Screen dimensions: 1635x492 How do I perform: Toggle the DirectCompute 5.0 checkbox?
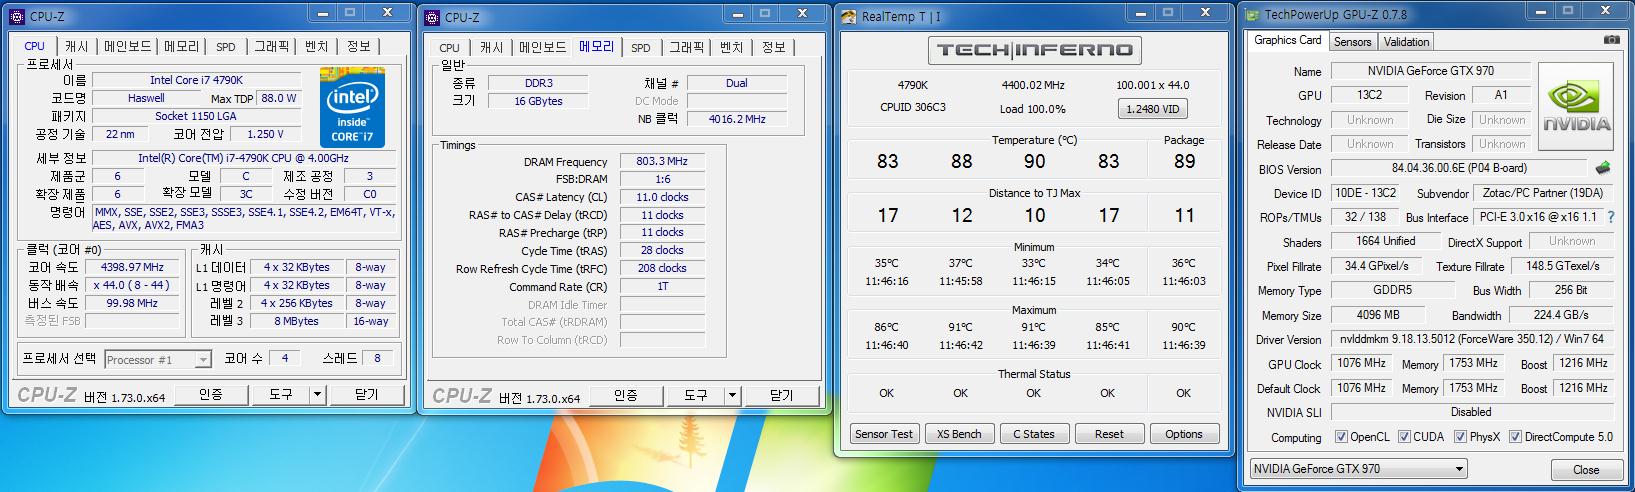click(1515, 437)
